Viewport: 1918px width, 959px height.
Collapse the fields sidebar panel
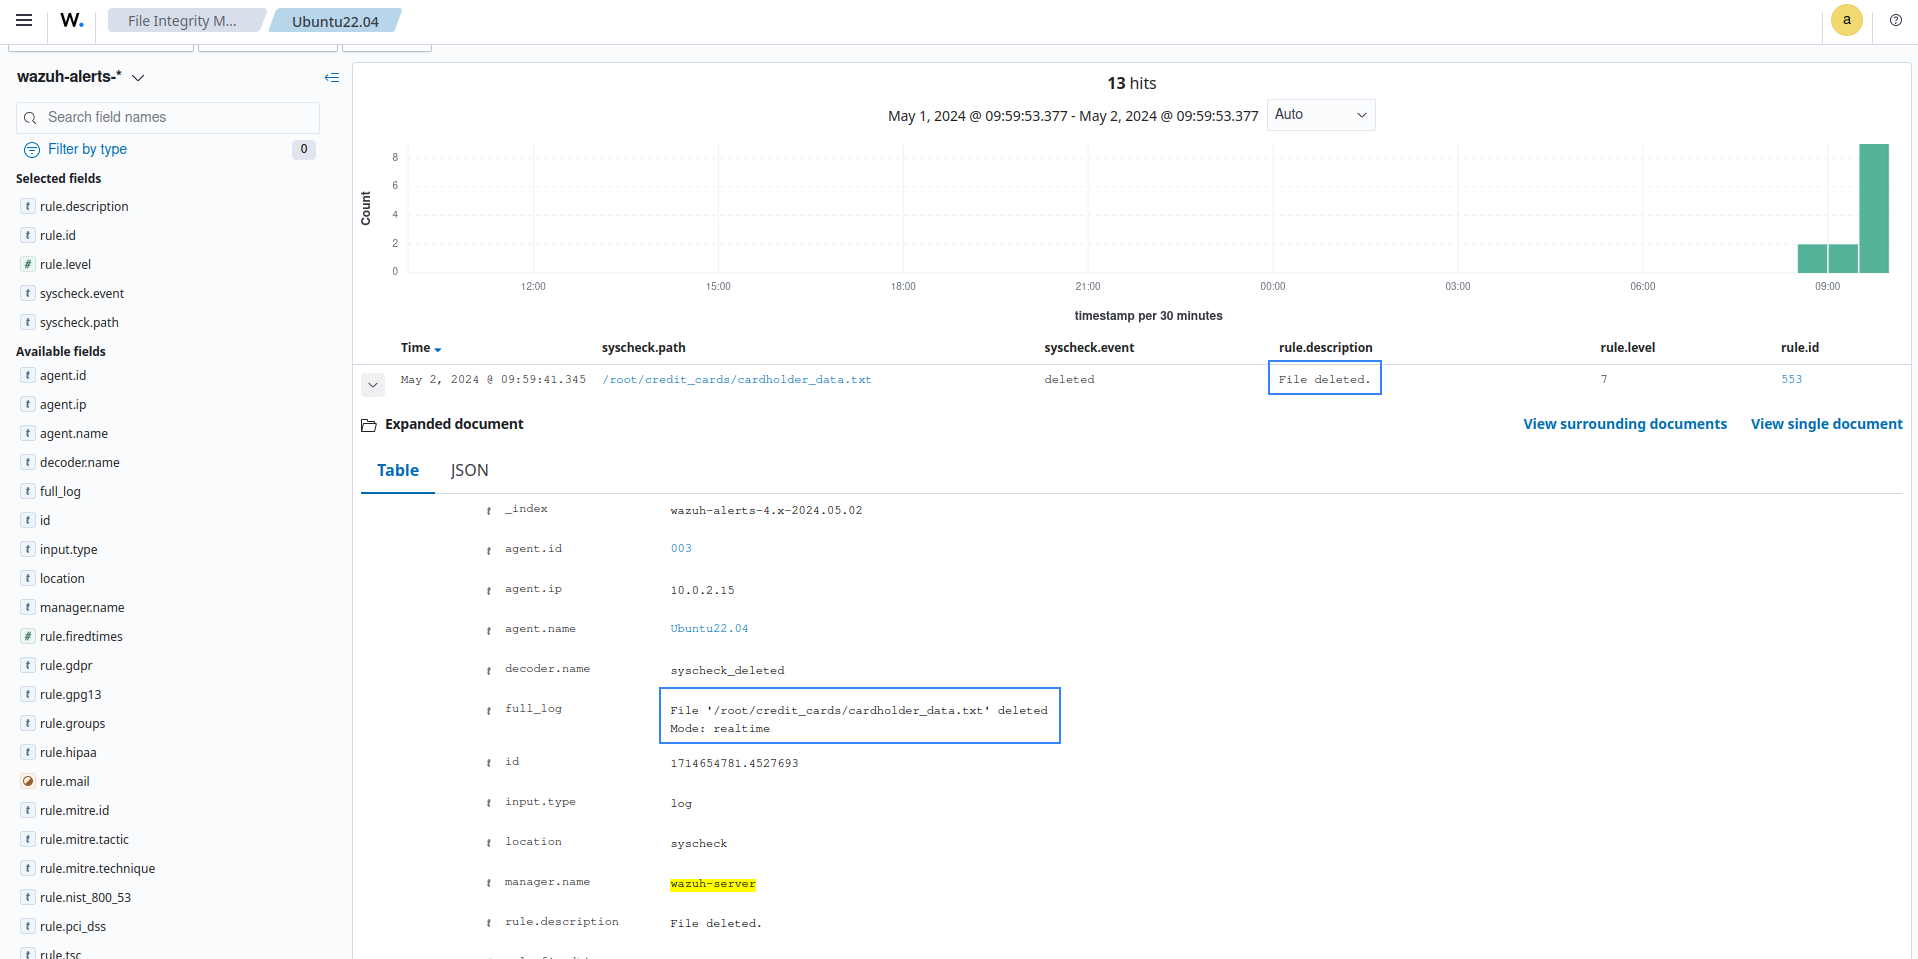click(x=332, y=77)
